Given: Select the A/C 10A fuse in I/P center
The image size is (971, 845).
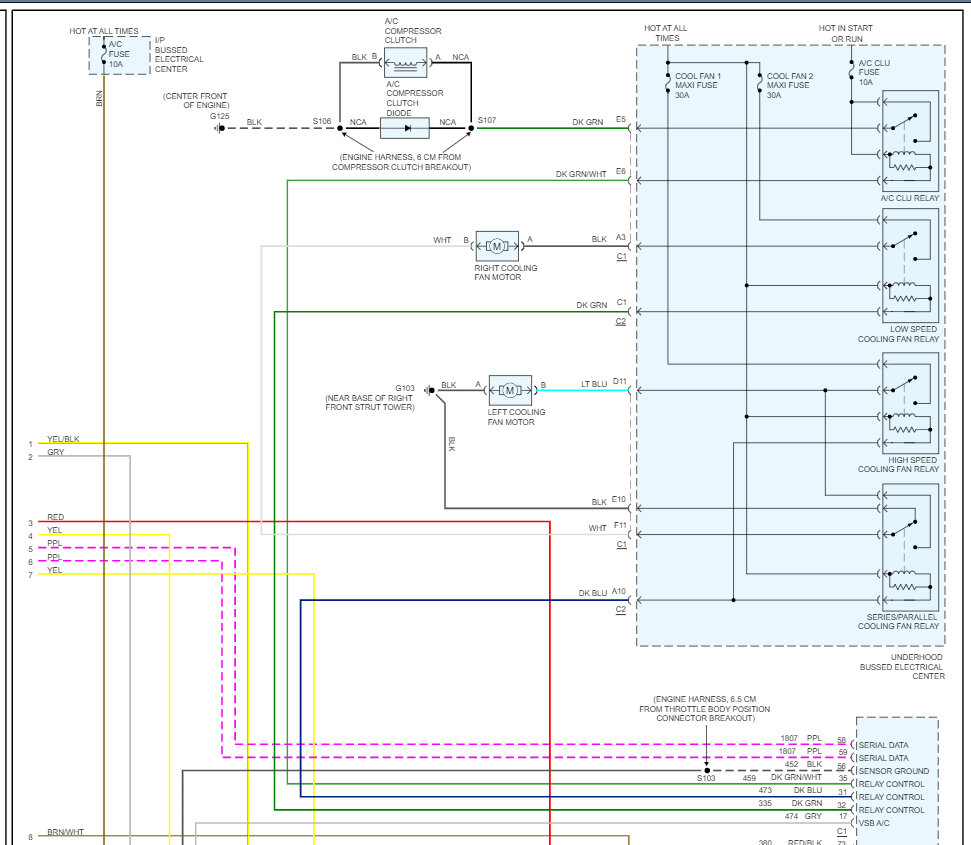Looking at the screenshot, I should point(105,54).
